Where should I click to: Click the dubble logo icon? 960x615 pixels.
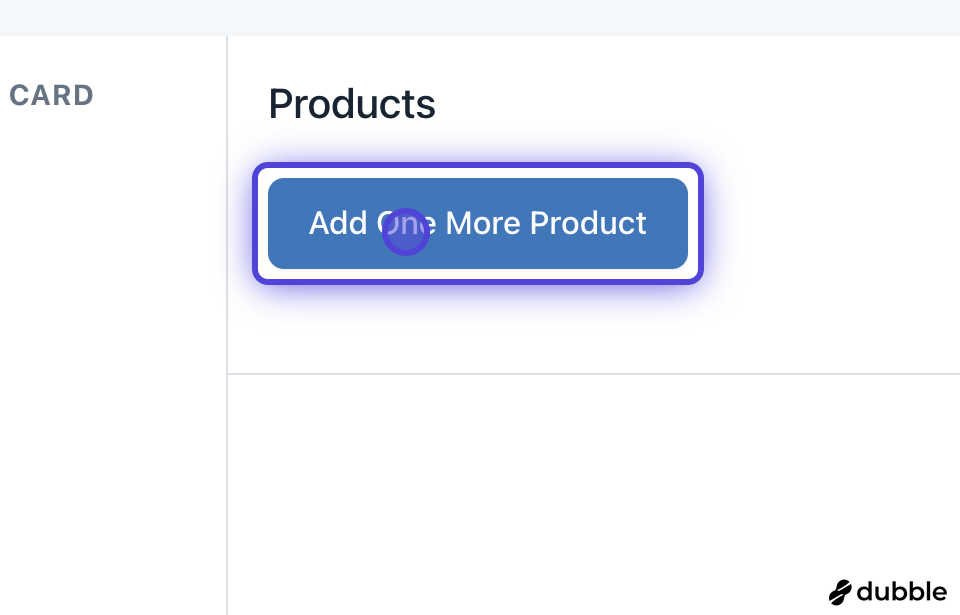(x=840, y=591)
